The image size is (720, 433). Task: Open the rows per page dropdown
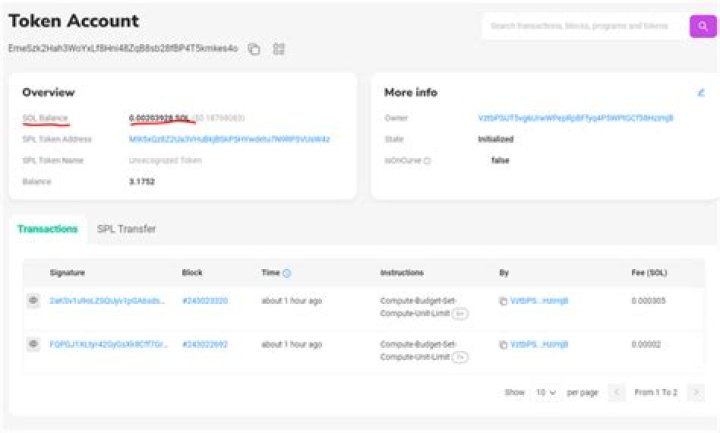[546, 393]
